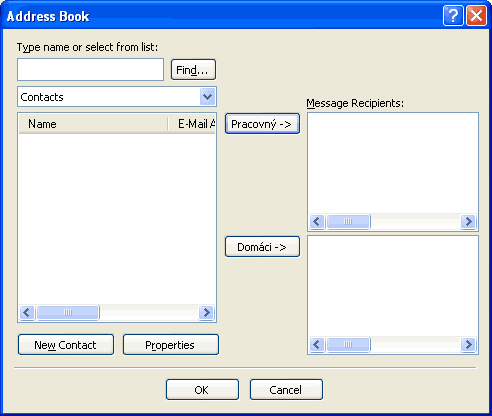Add contact with Pracovný -> button

point(262,124)
